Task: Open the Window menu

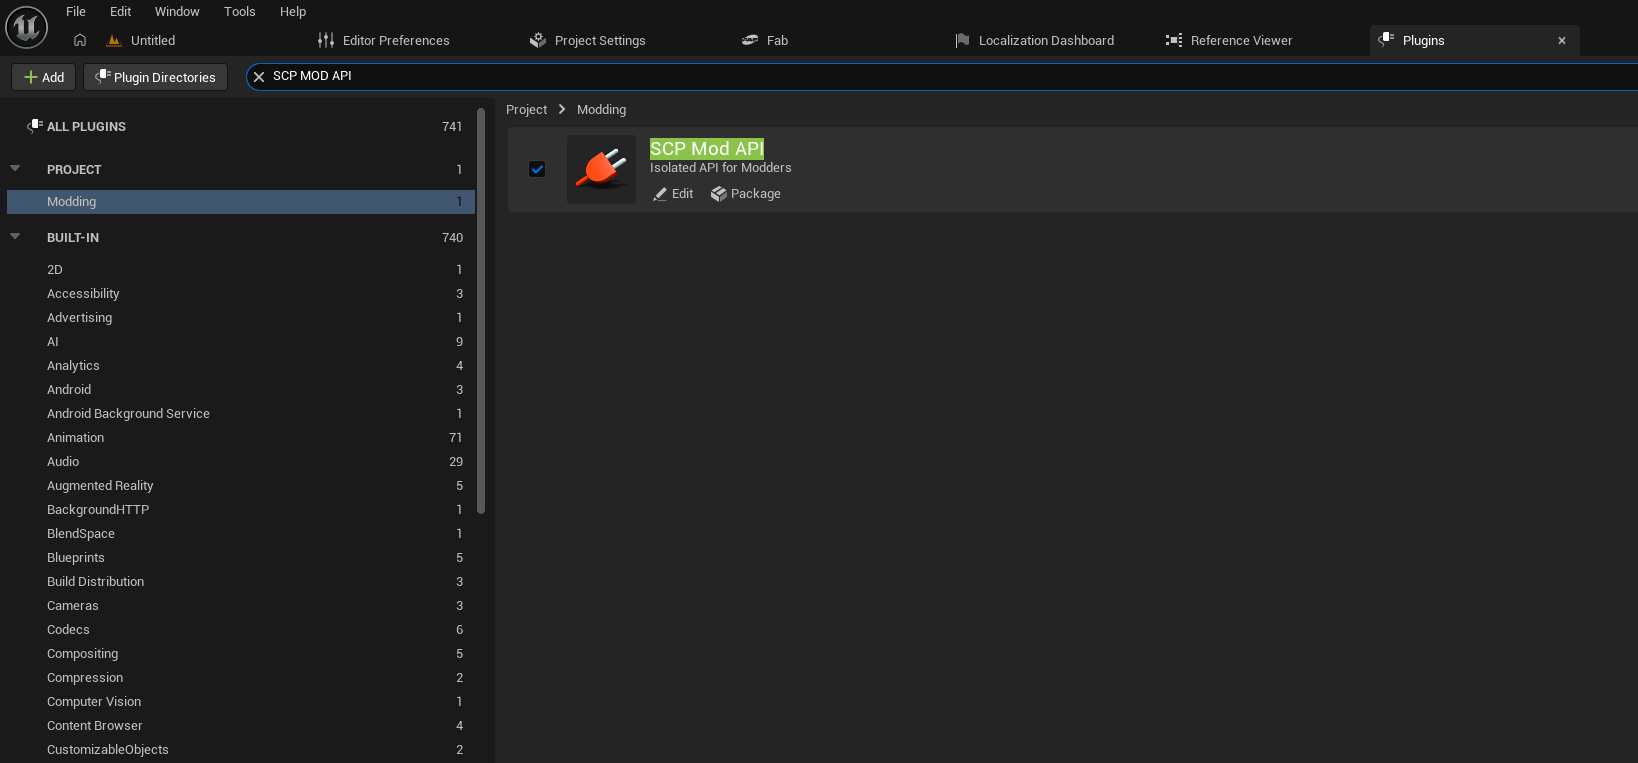Action: (177, 12)
